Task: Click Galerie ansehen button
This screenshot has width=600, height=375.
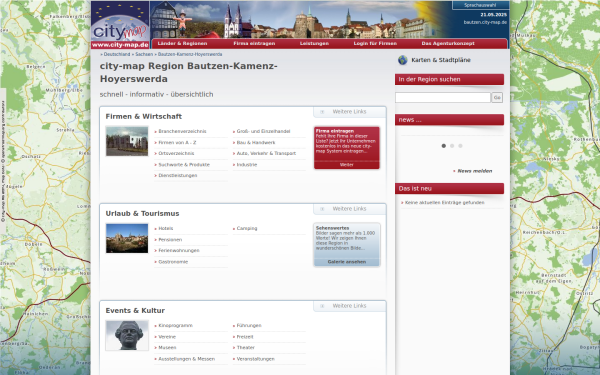Action: (x=347, y=262)
